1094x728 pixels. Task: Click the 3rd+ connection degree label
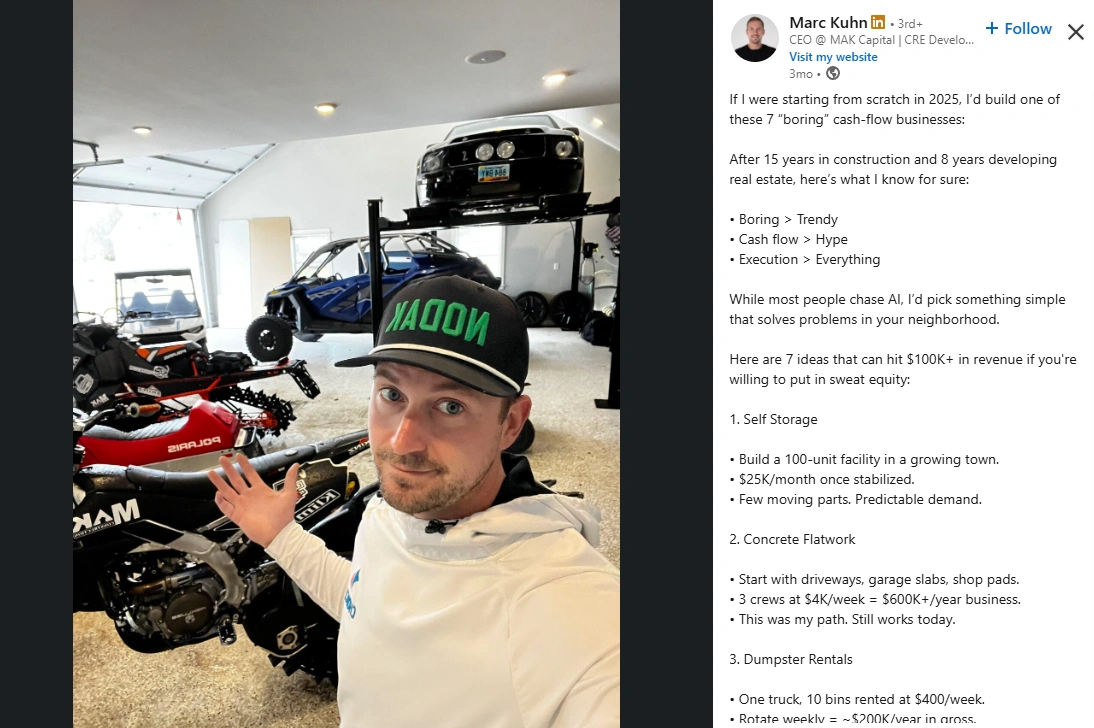pos(910,24)
